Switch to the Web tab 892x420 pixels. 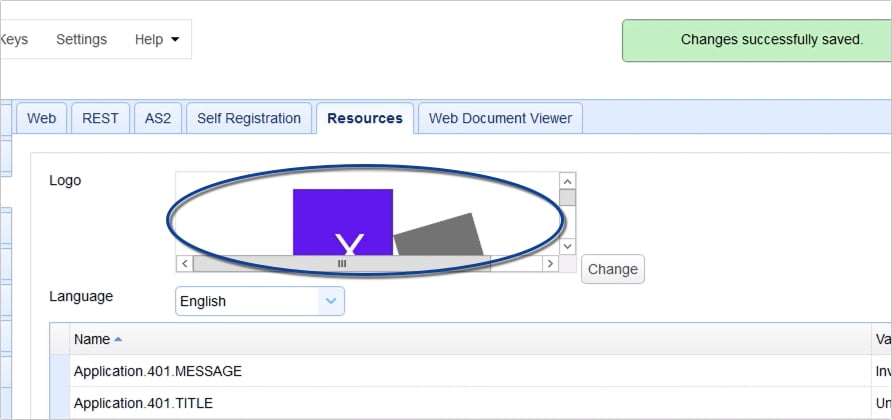(x=42, y=118)
